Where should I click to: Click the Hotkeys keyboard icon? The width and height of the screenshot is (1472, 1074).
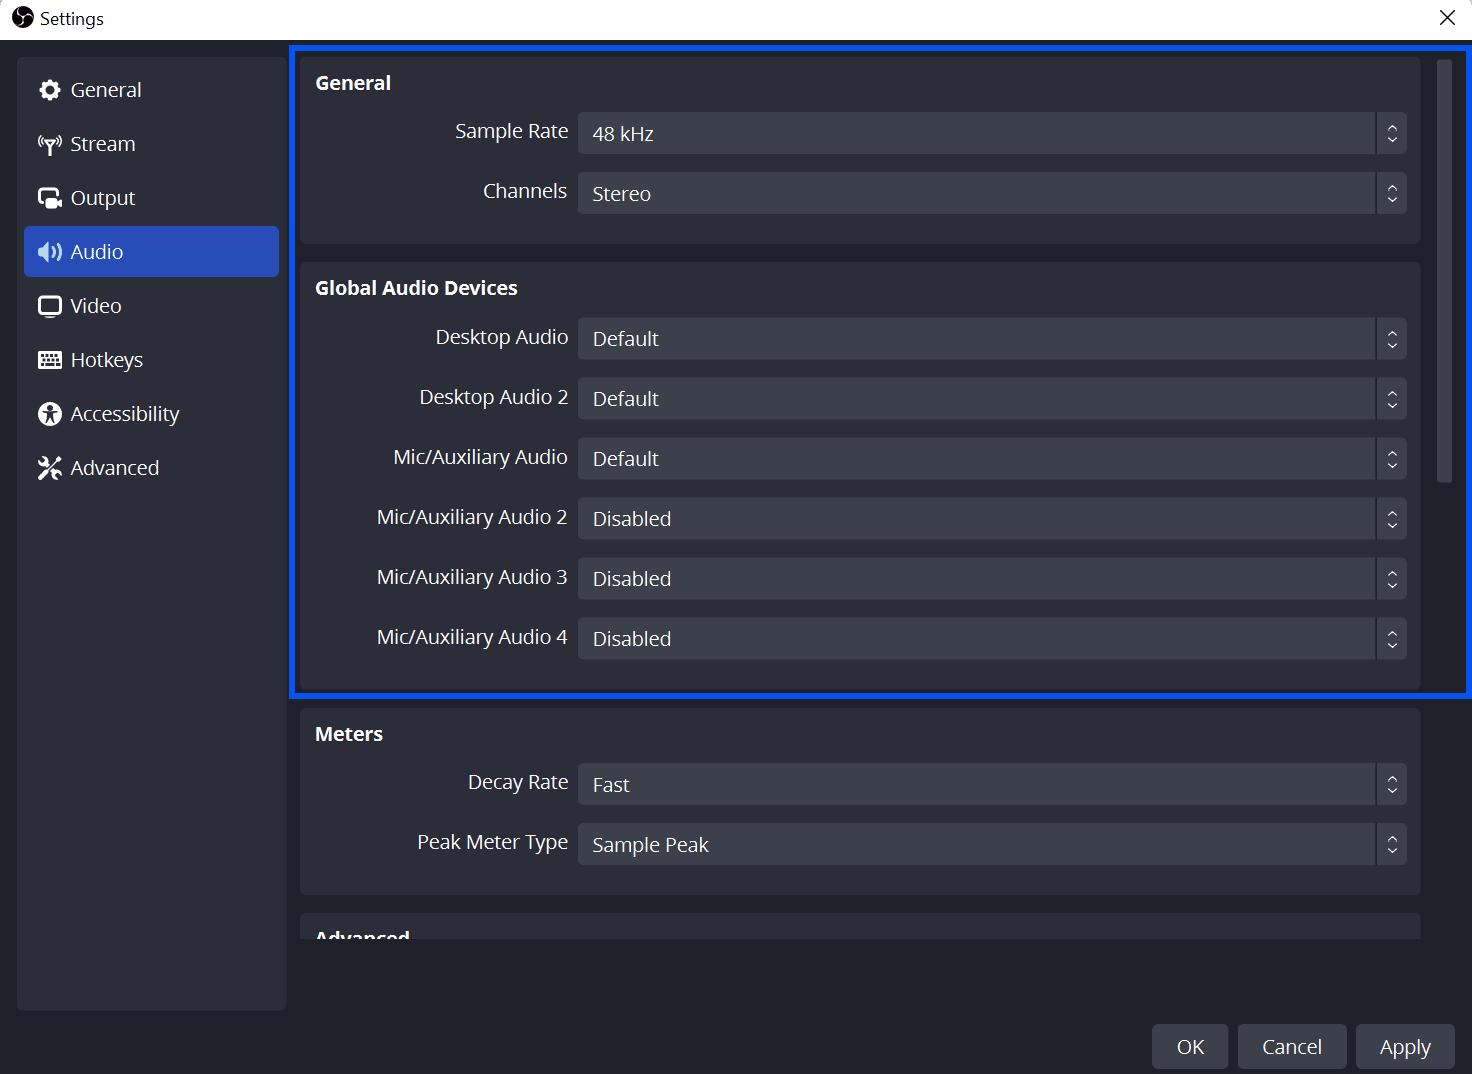(x=50, y=360)
